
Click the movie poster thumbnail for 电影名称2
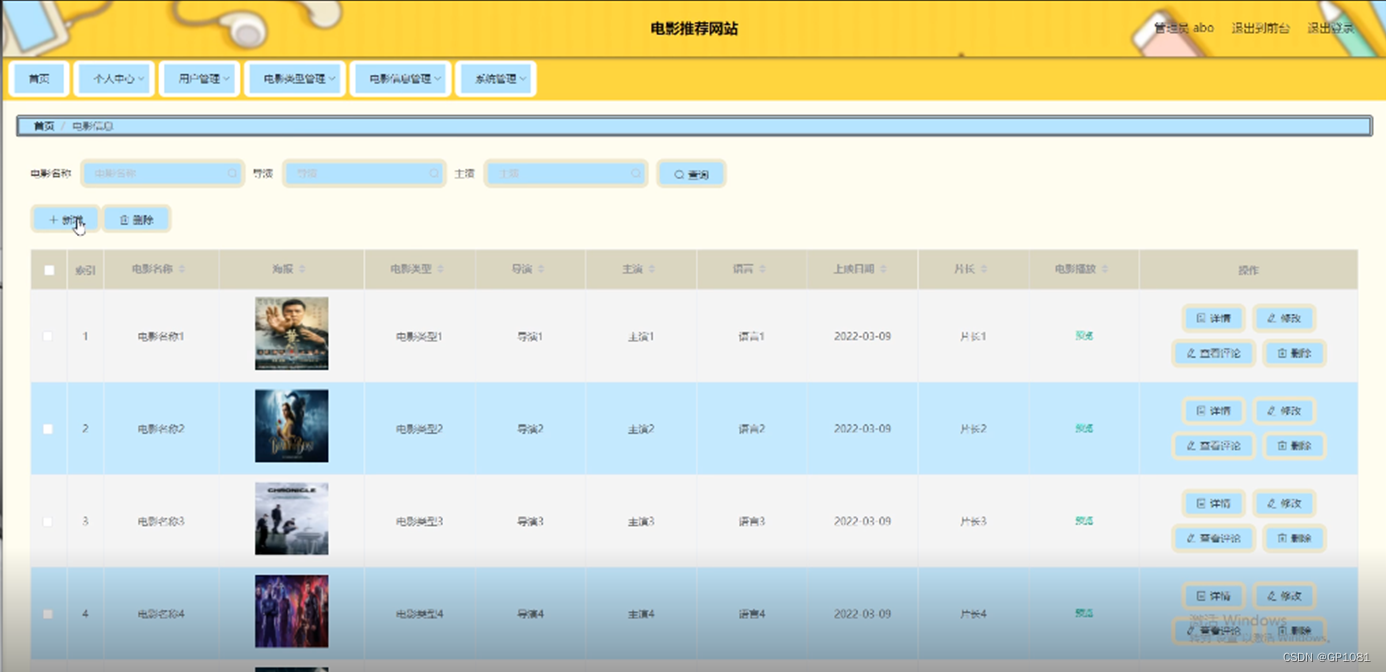point(291,428)
